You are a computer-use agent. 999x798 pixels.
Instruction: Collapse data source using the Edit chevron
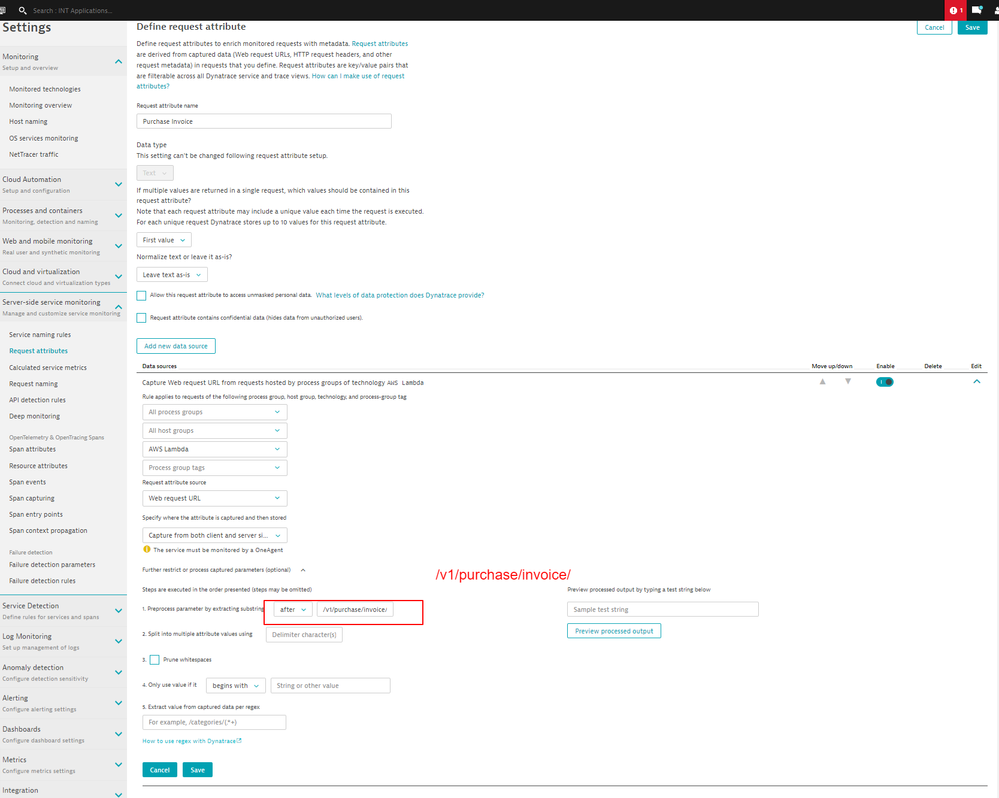(x=977, y=381)
